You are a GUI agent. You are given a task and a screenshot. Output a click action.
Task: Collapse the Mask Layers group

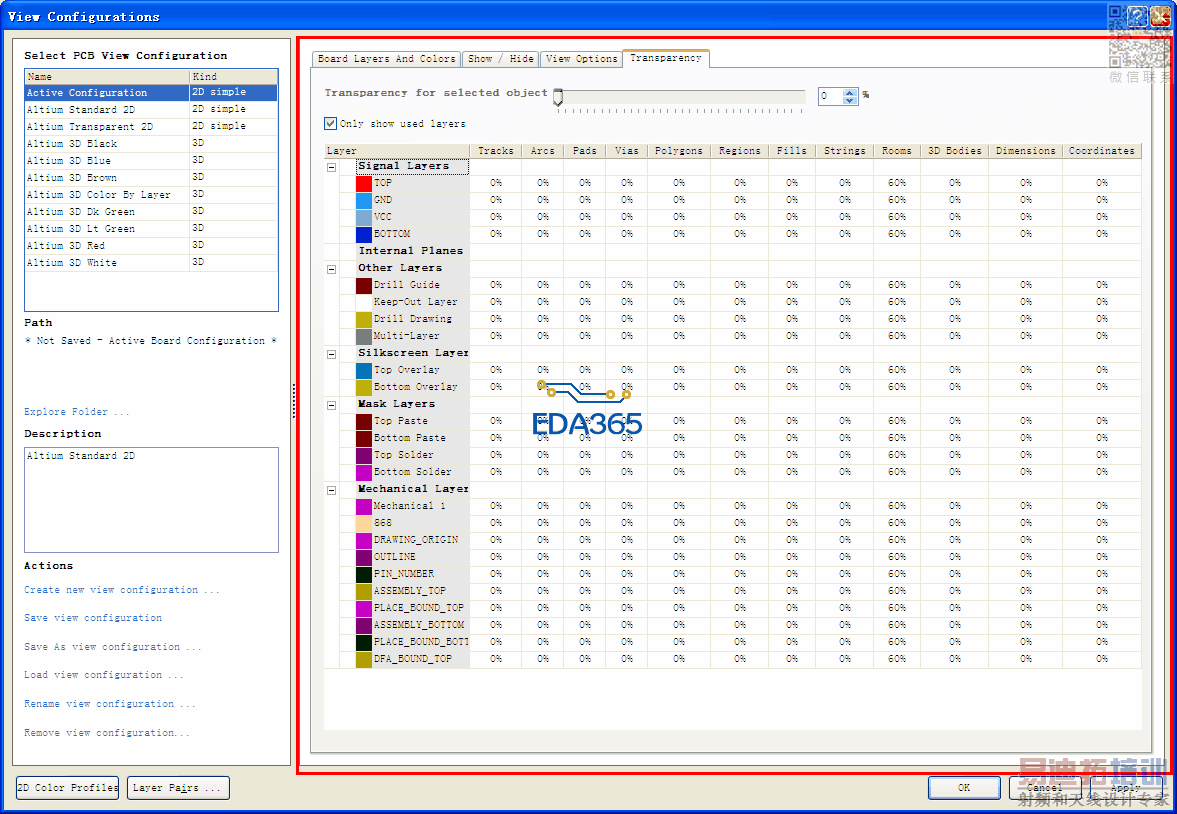332,405
